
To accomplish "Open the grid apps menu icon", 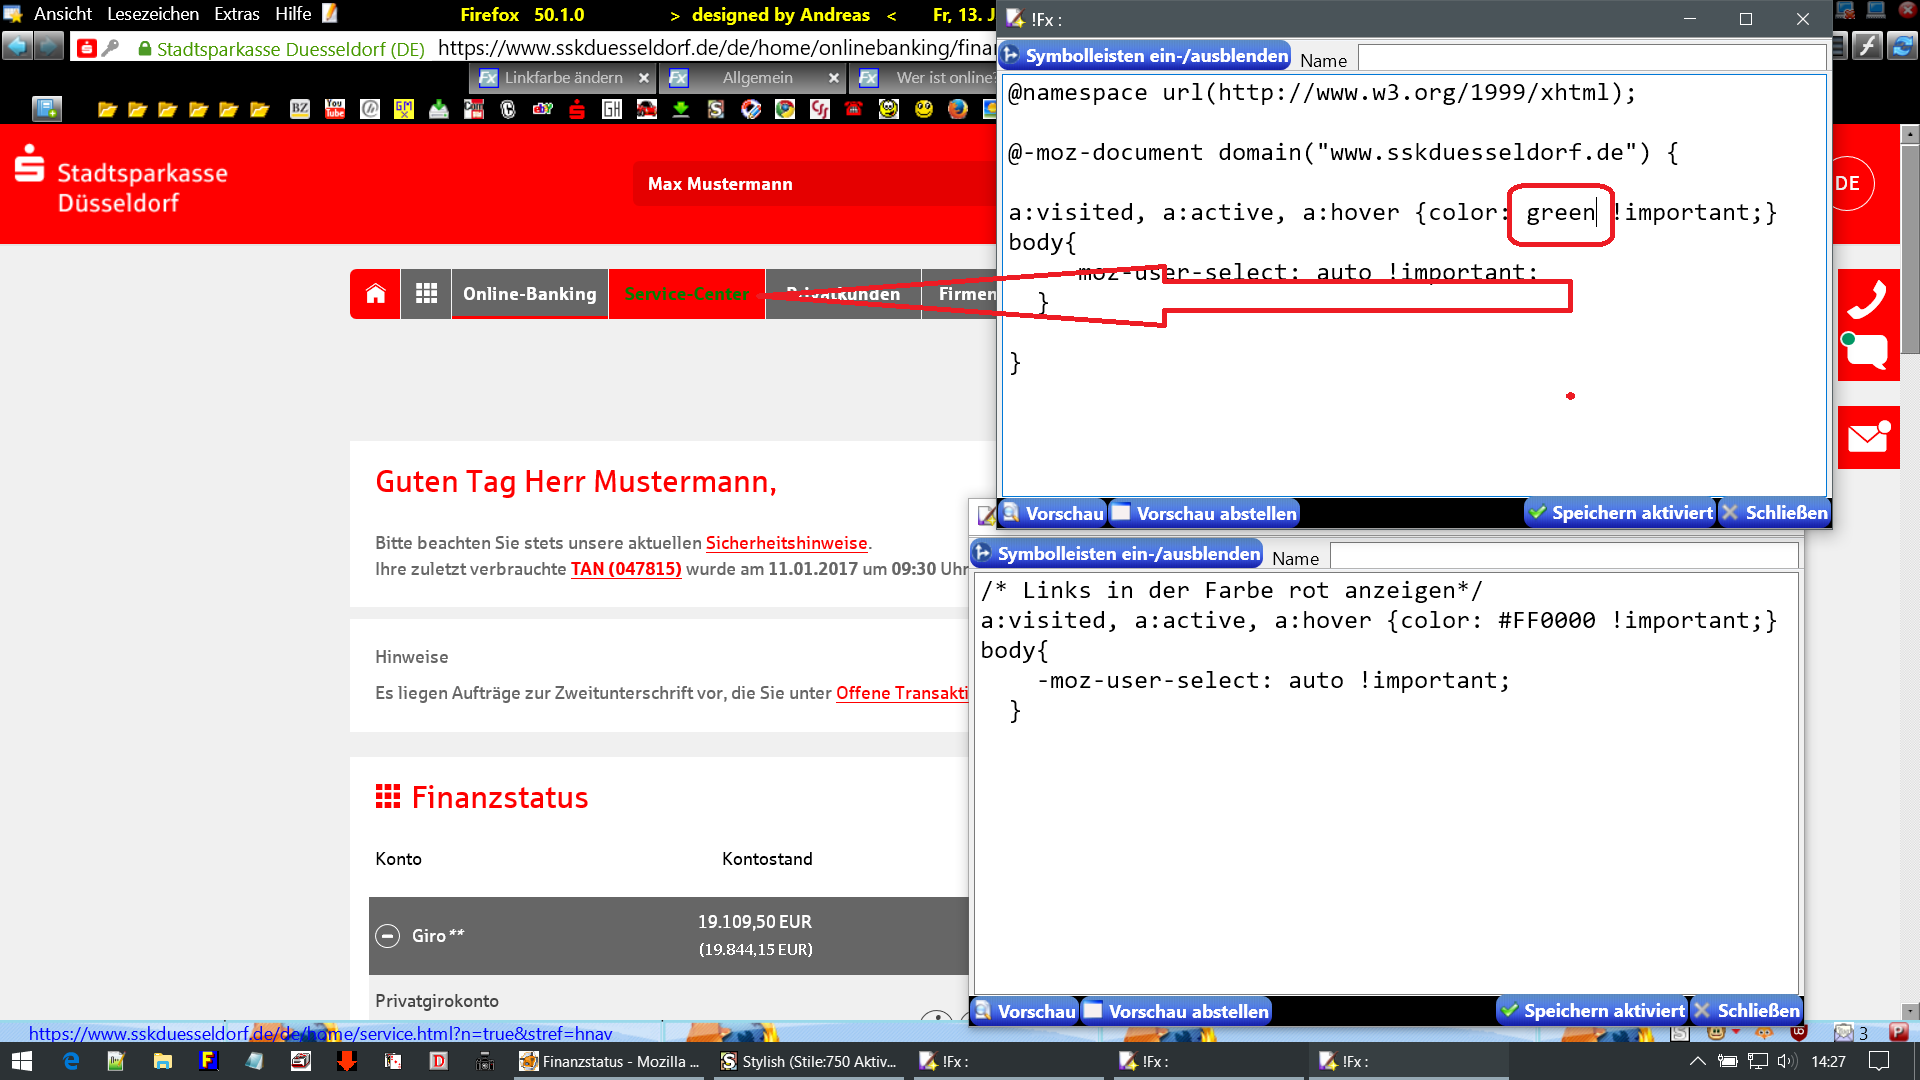I will point(426,294).
